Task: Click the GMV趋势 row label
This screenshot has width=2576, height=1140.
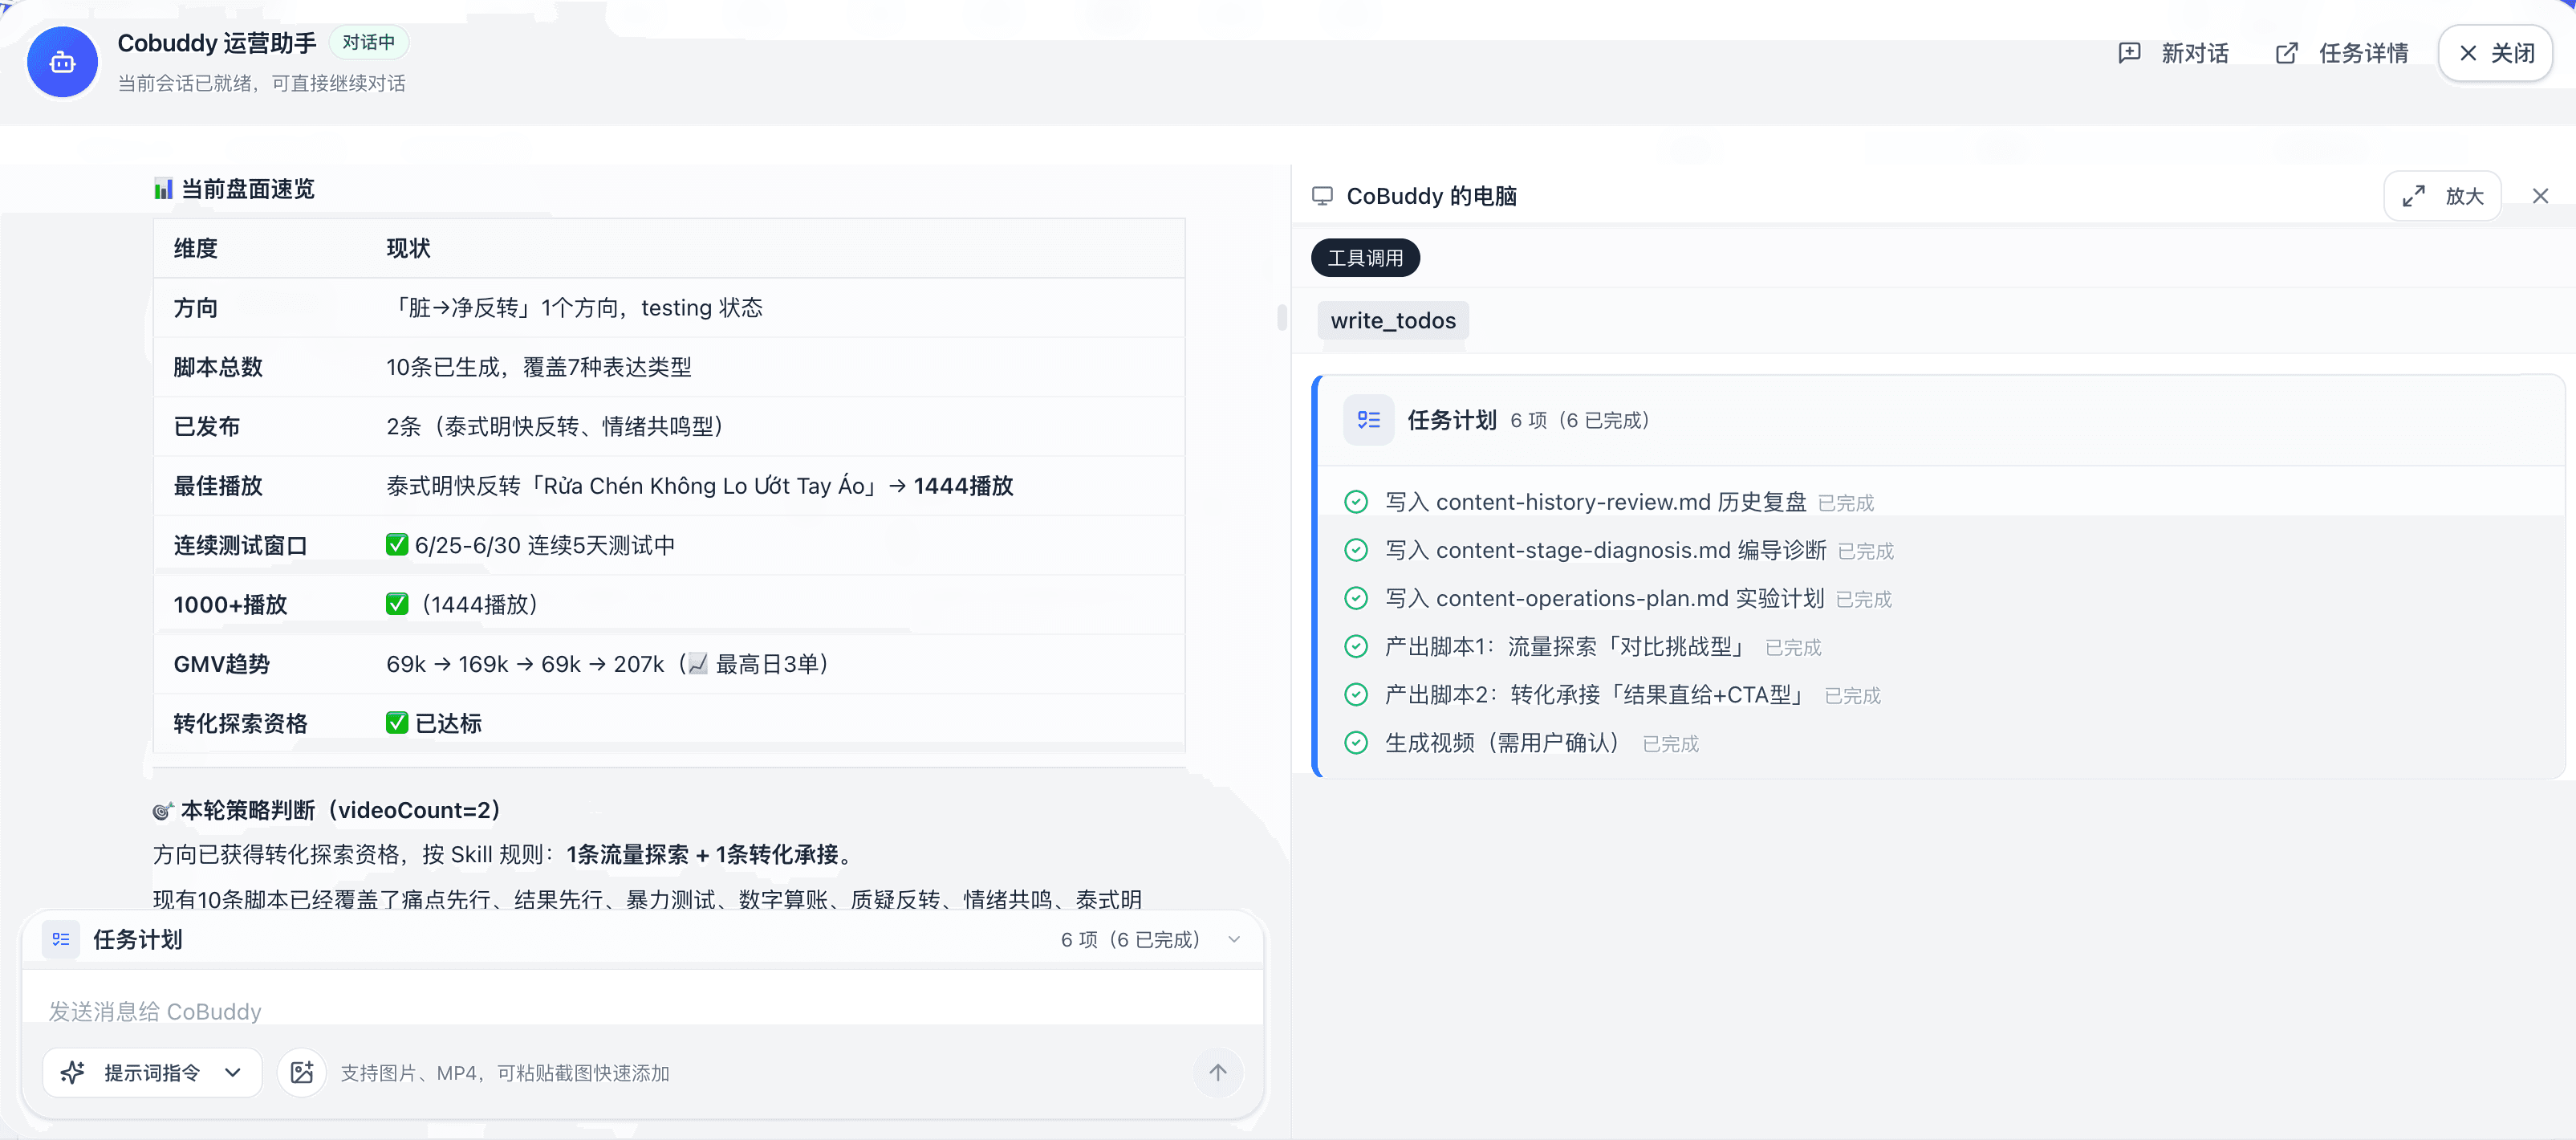Action: 222,664
